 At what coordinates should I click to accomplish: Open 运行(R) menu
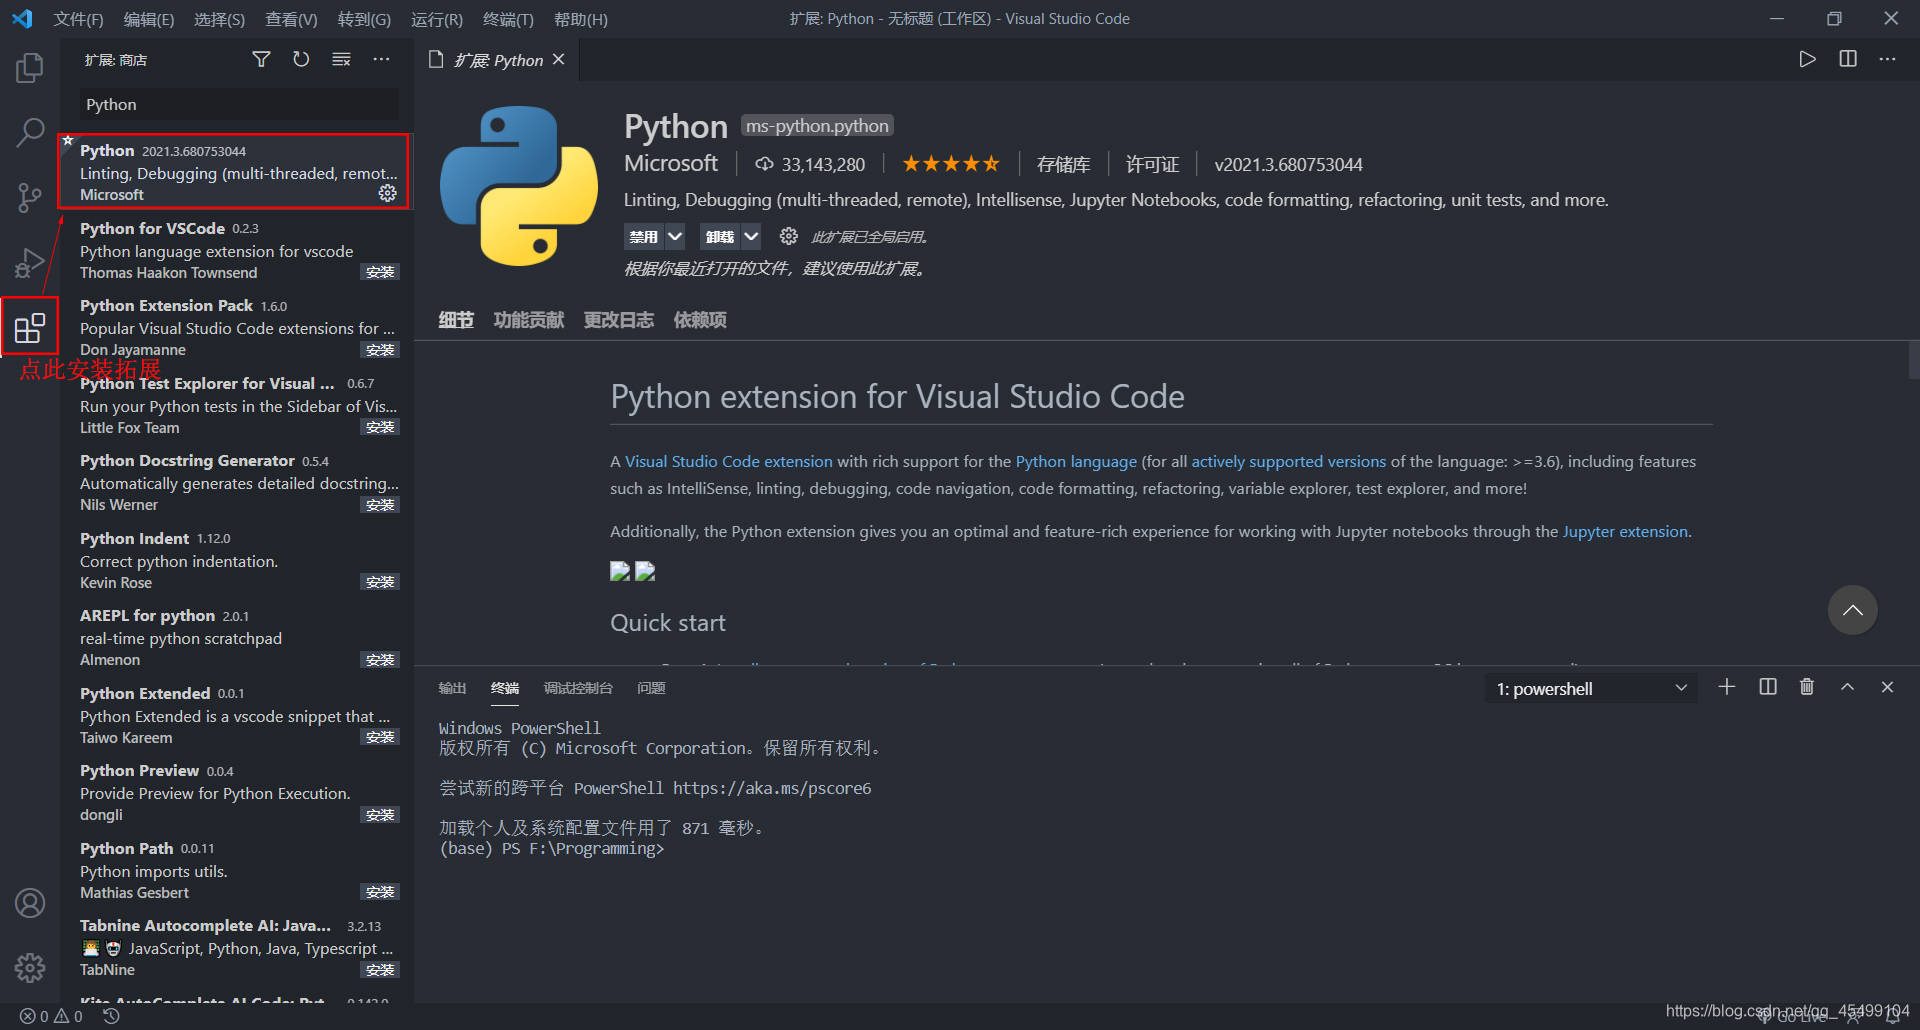[x=437, y=19]
